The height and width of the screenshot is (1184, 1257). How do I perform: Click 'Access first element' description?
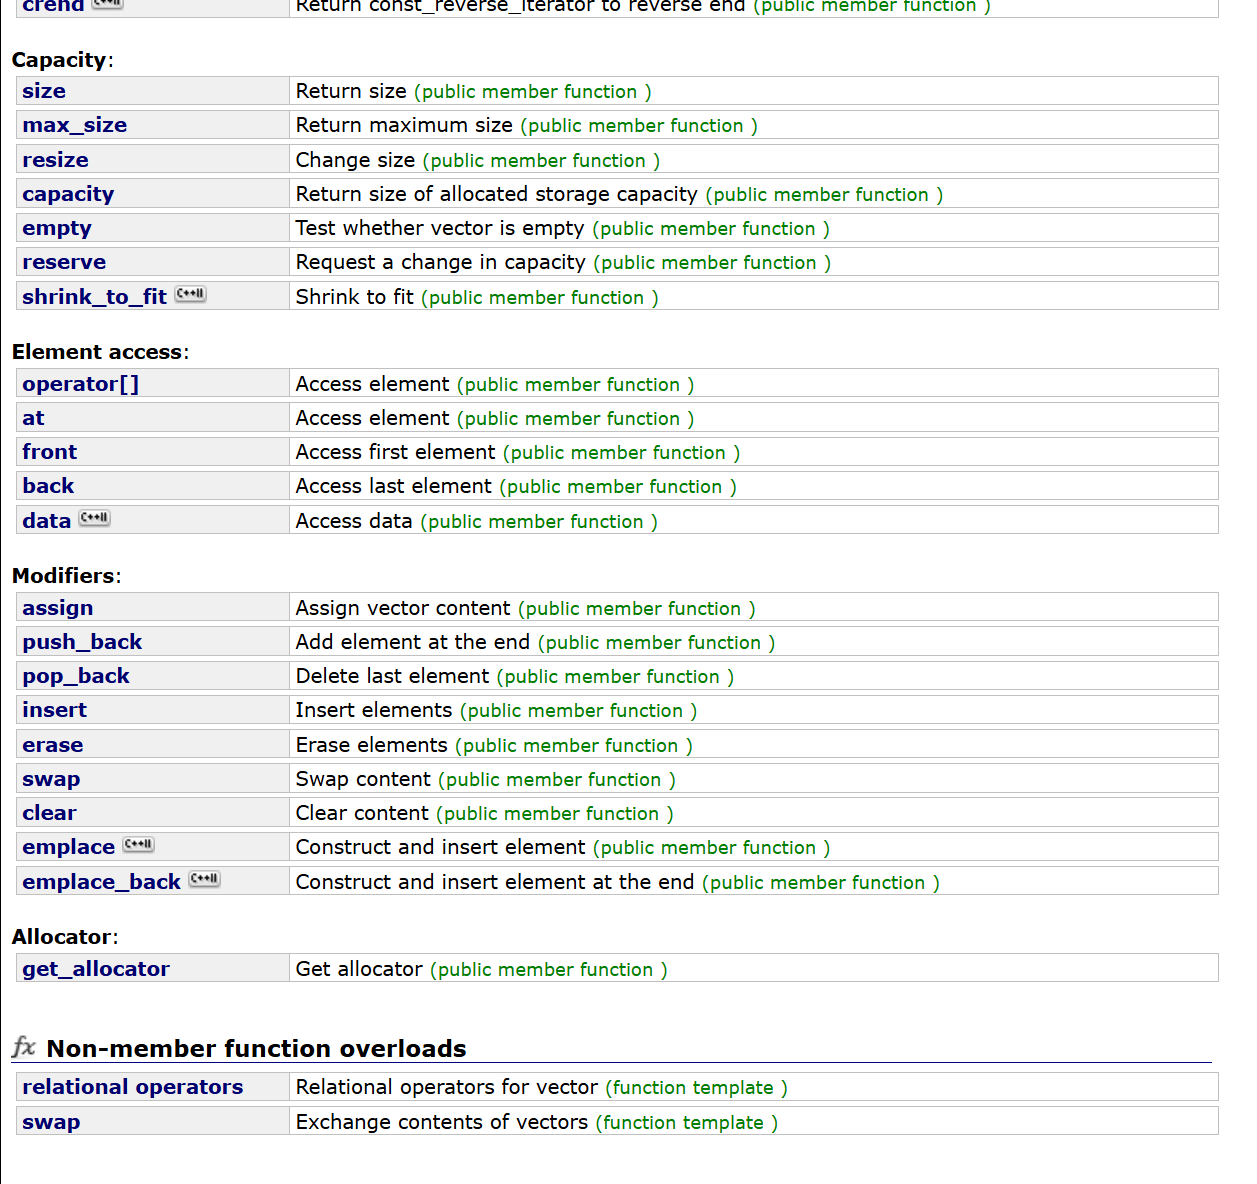pyautogui.click(x=395, y=452)
